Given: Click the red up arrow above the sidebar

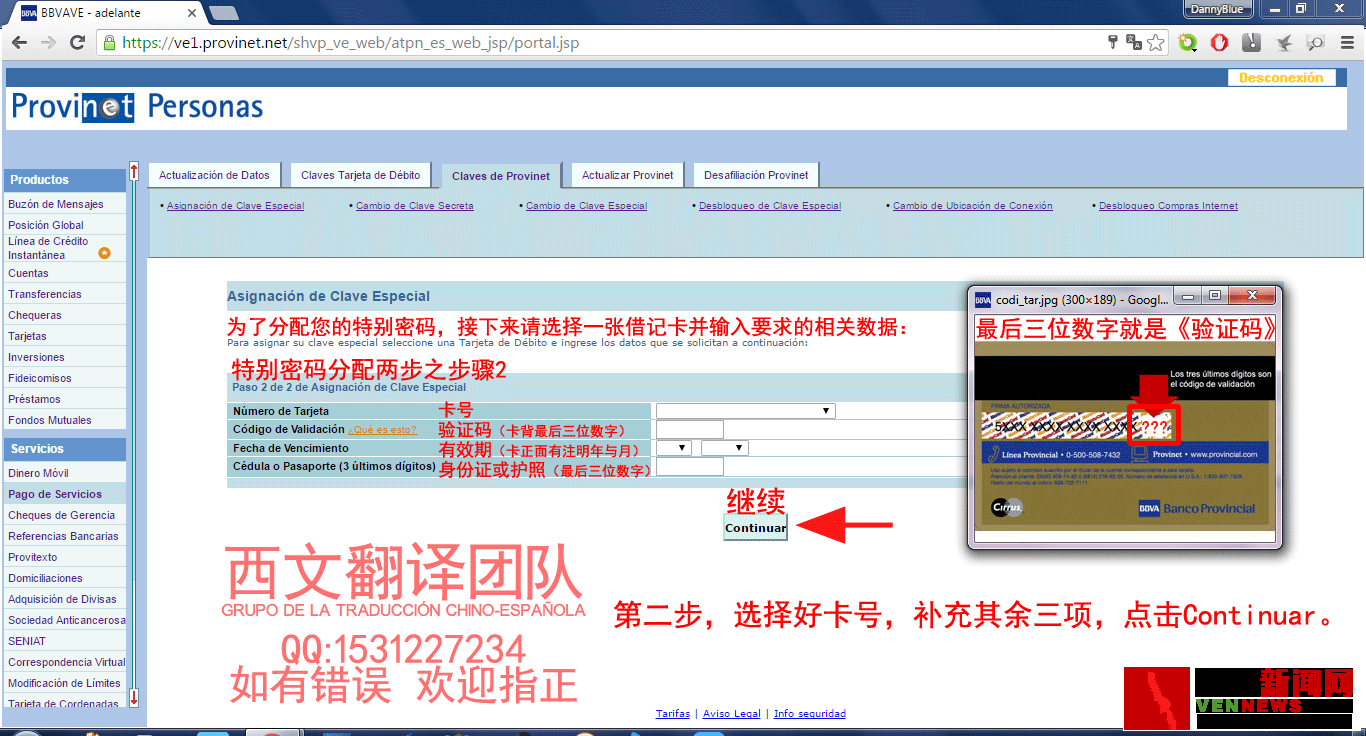Looking at the screenshot, I should (x=134, y=172).
